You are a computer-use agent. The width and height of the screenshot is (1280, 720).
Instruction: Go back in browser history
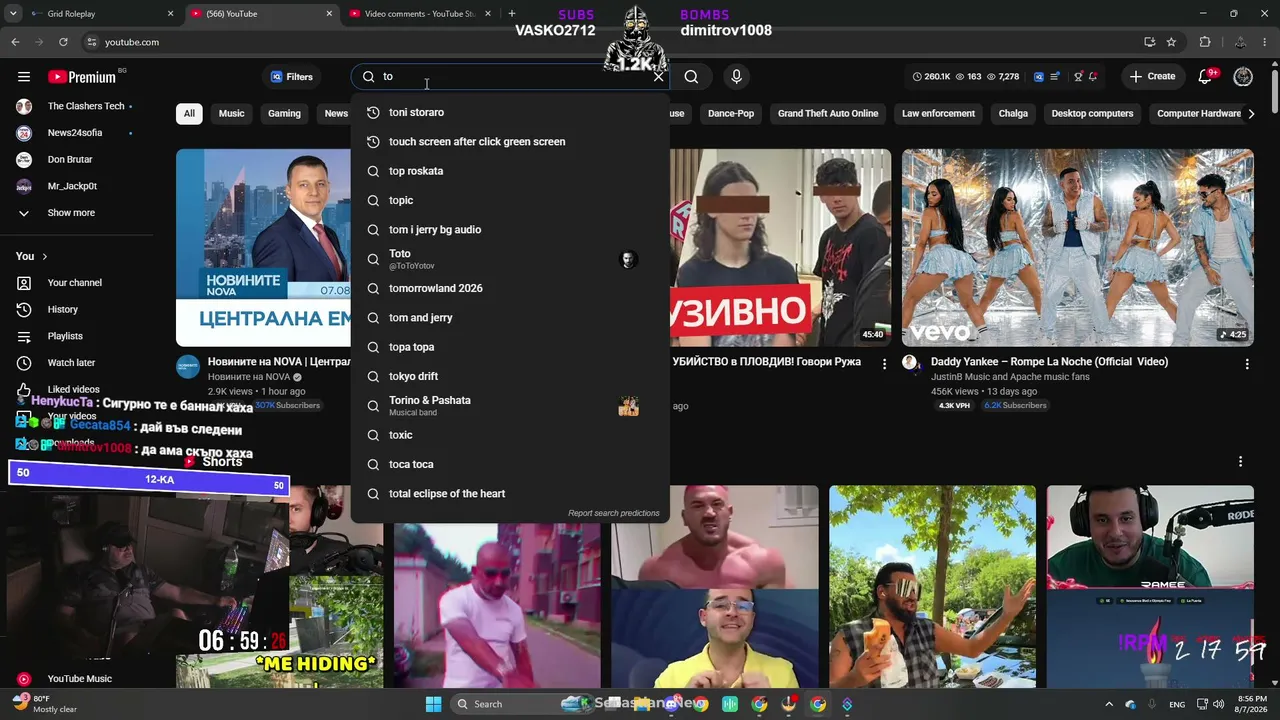(15, 42)
